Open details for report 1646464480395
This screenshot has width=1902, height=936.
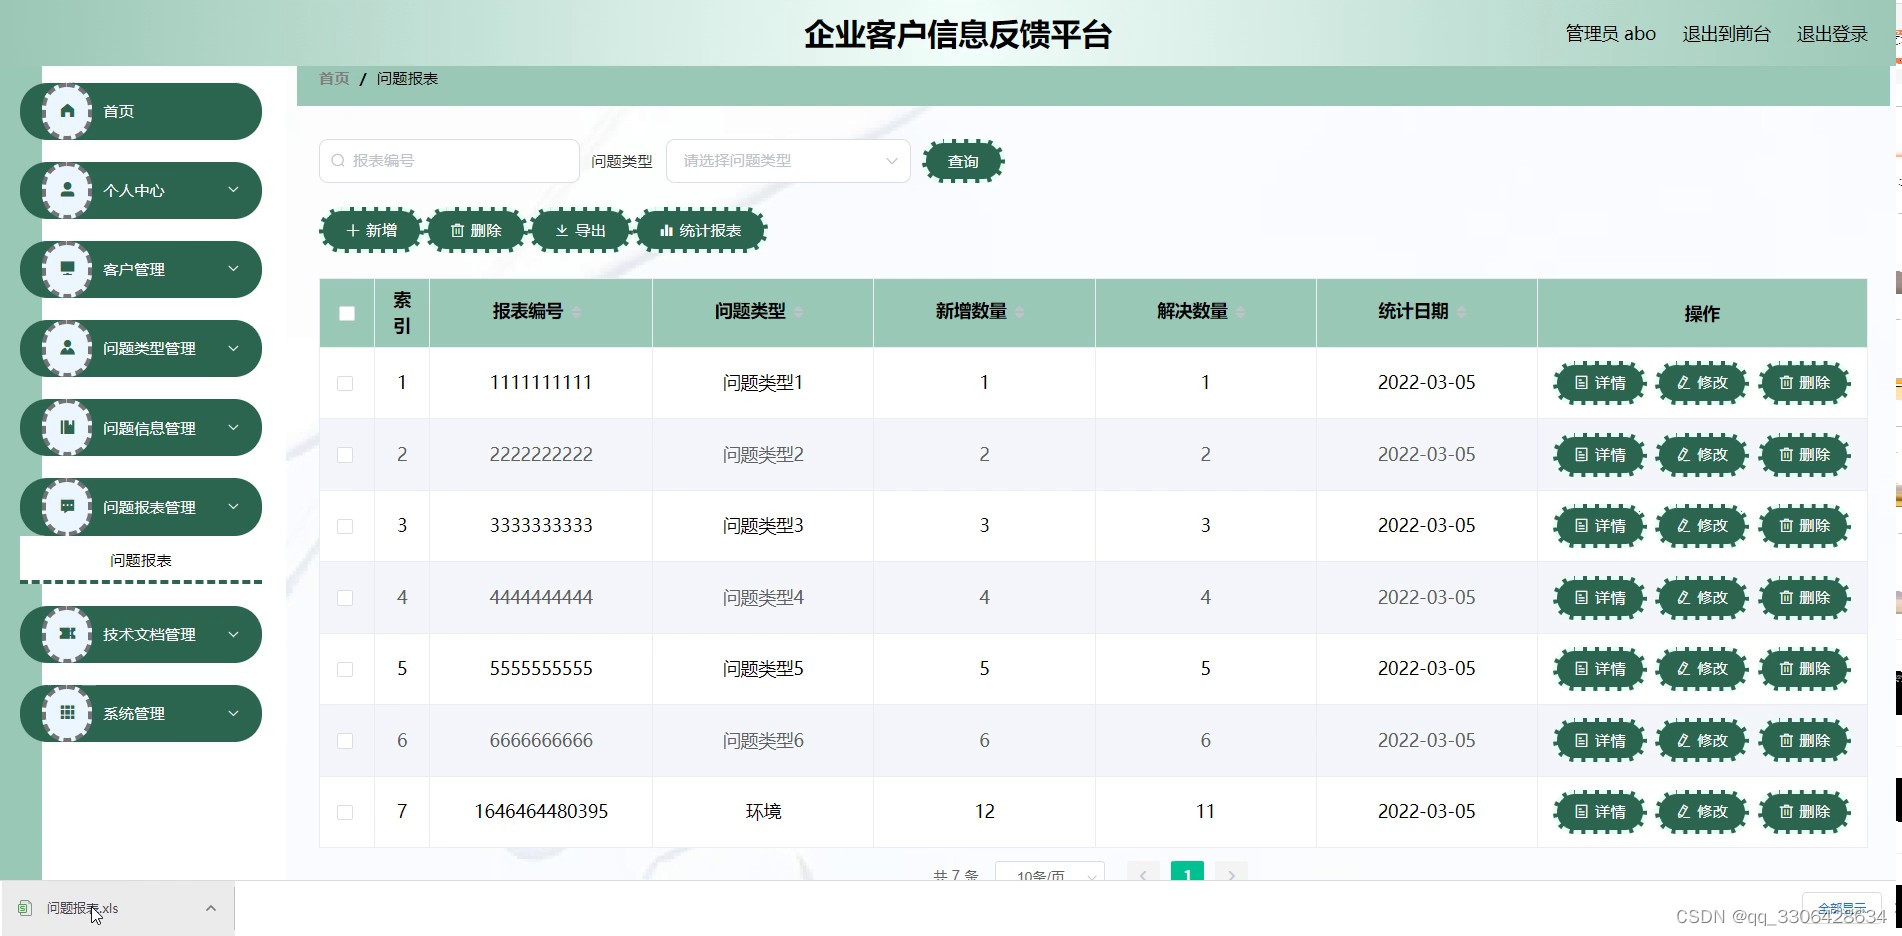click(1600, 812)
